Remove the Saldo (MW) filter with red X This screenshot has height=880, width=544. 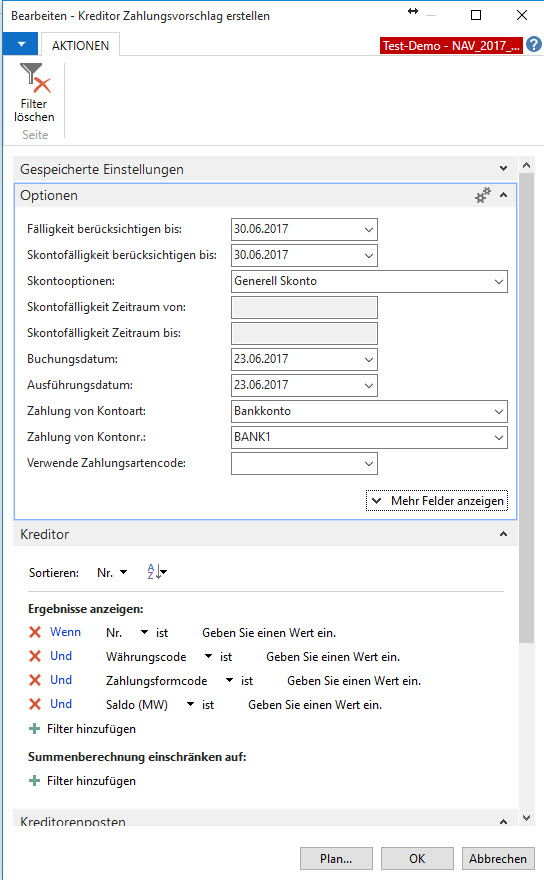(x=35, y=704)
